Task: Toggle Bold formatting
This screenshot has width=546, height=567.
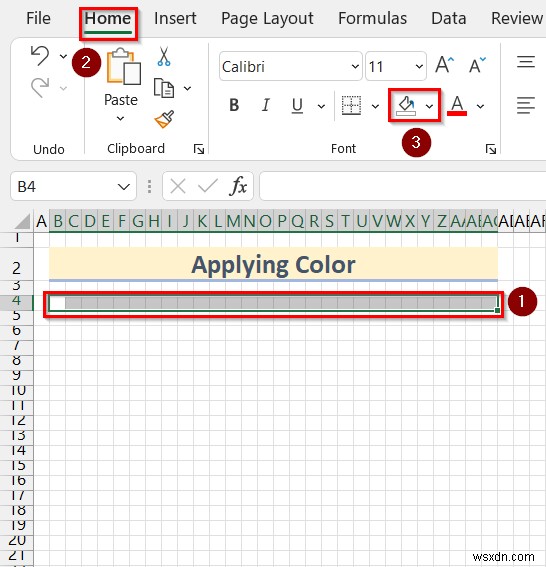Action: pyautogui.click(x=234, y=105)
